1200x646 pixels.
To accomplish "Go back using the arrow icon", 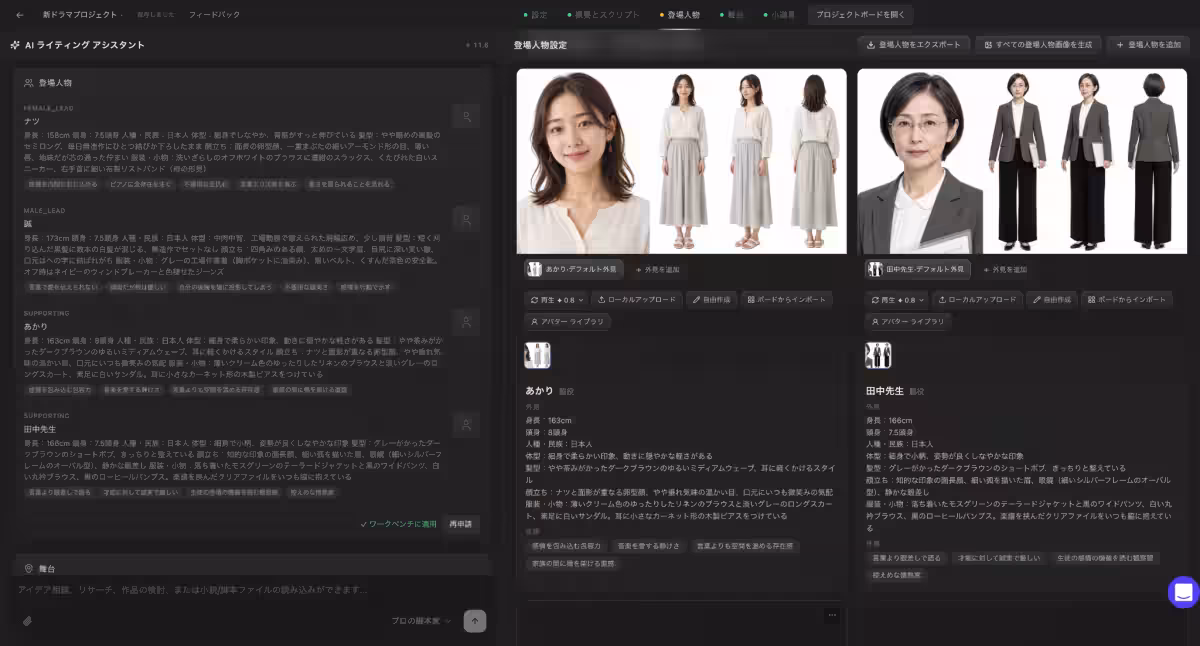I will click(20, 15).
